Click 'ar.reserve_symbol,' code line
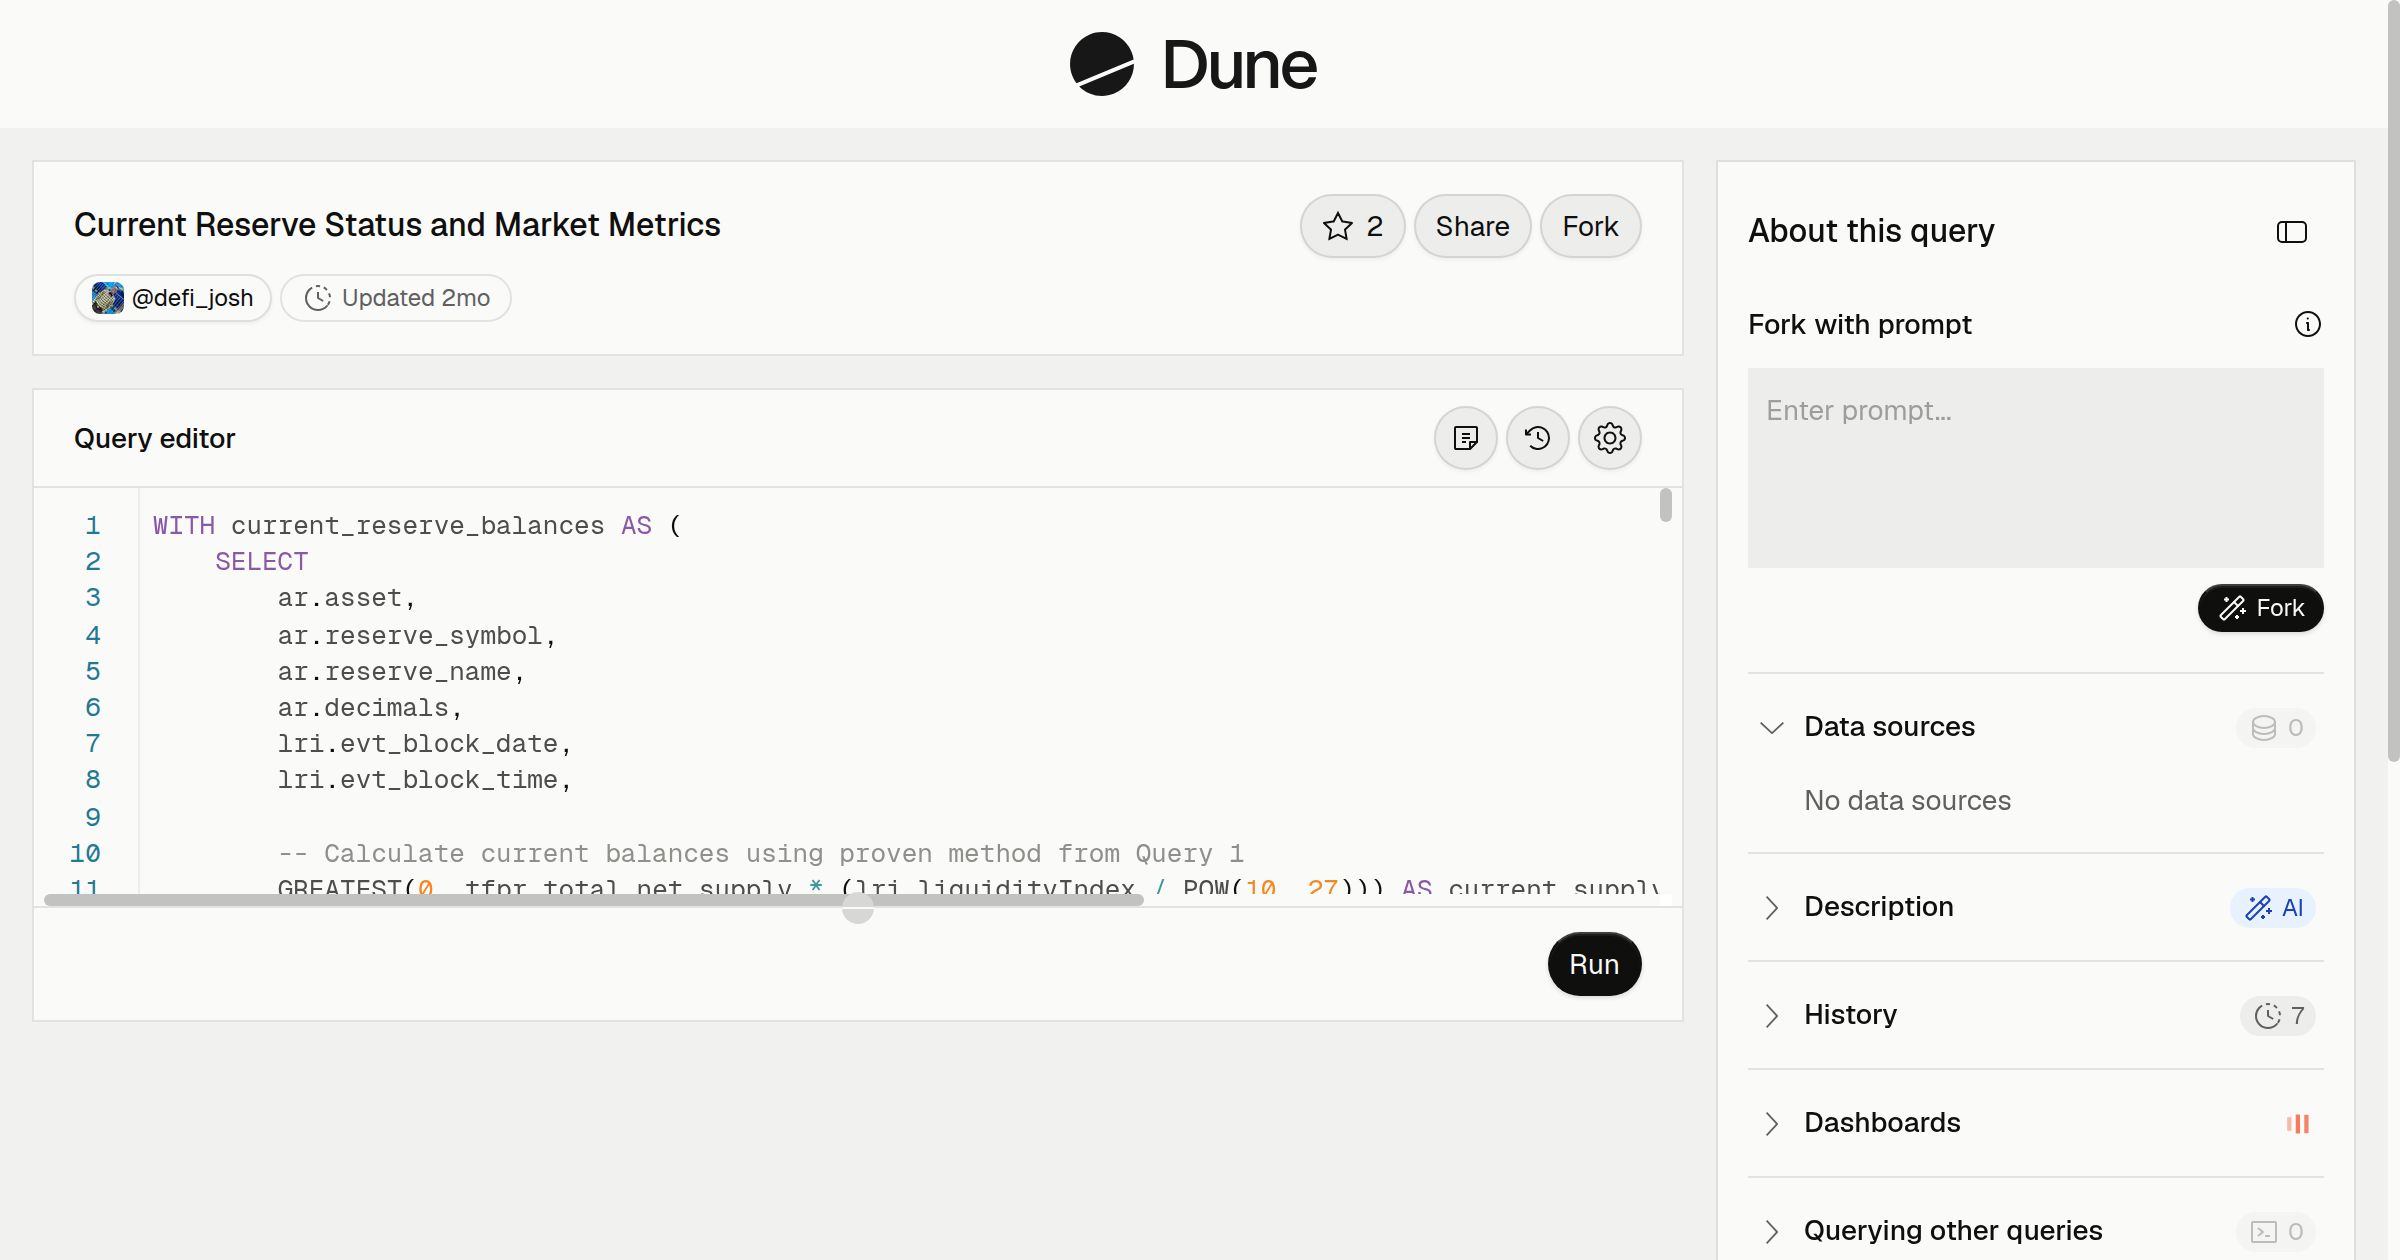The image size is (2400, 1260). click(x=417, y=635)
